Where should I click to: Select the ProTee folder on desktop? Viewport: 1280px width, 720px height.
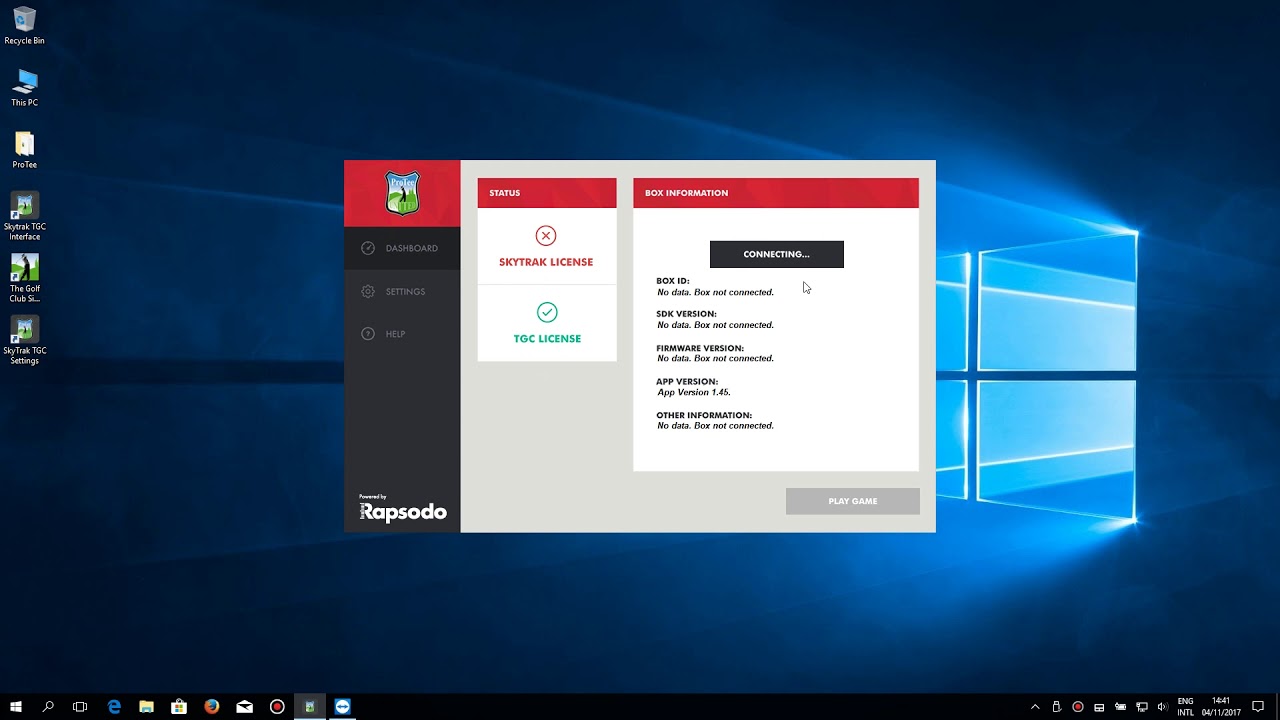pyautogui.click(x=25, y=150)
